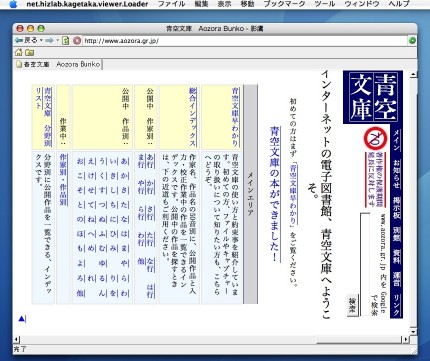Open 青空文庫早わかり link in the intro sentence
This screenshot has height=361, width=430.
[293, 195]
